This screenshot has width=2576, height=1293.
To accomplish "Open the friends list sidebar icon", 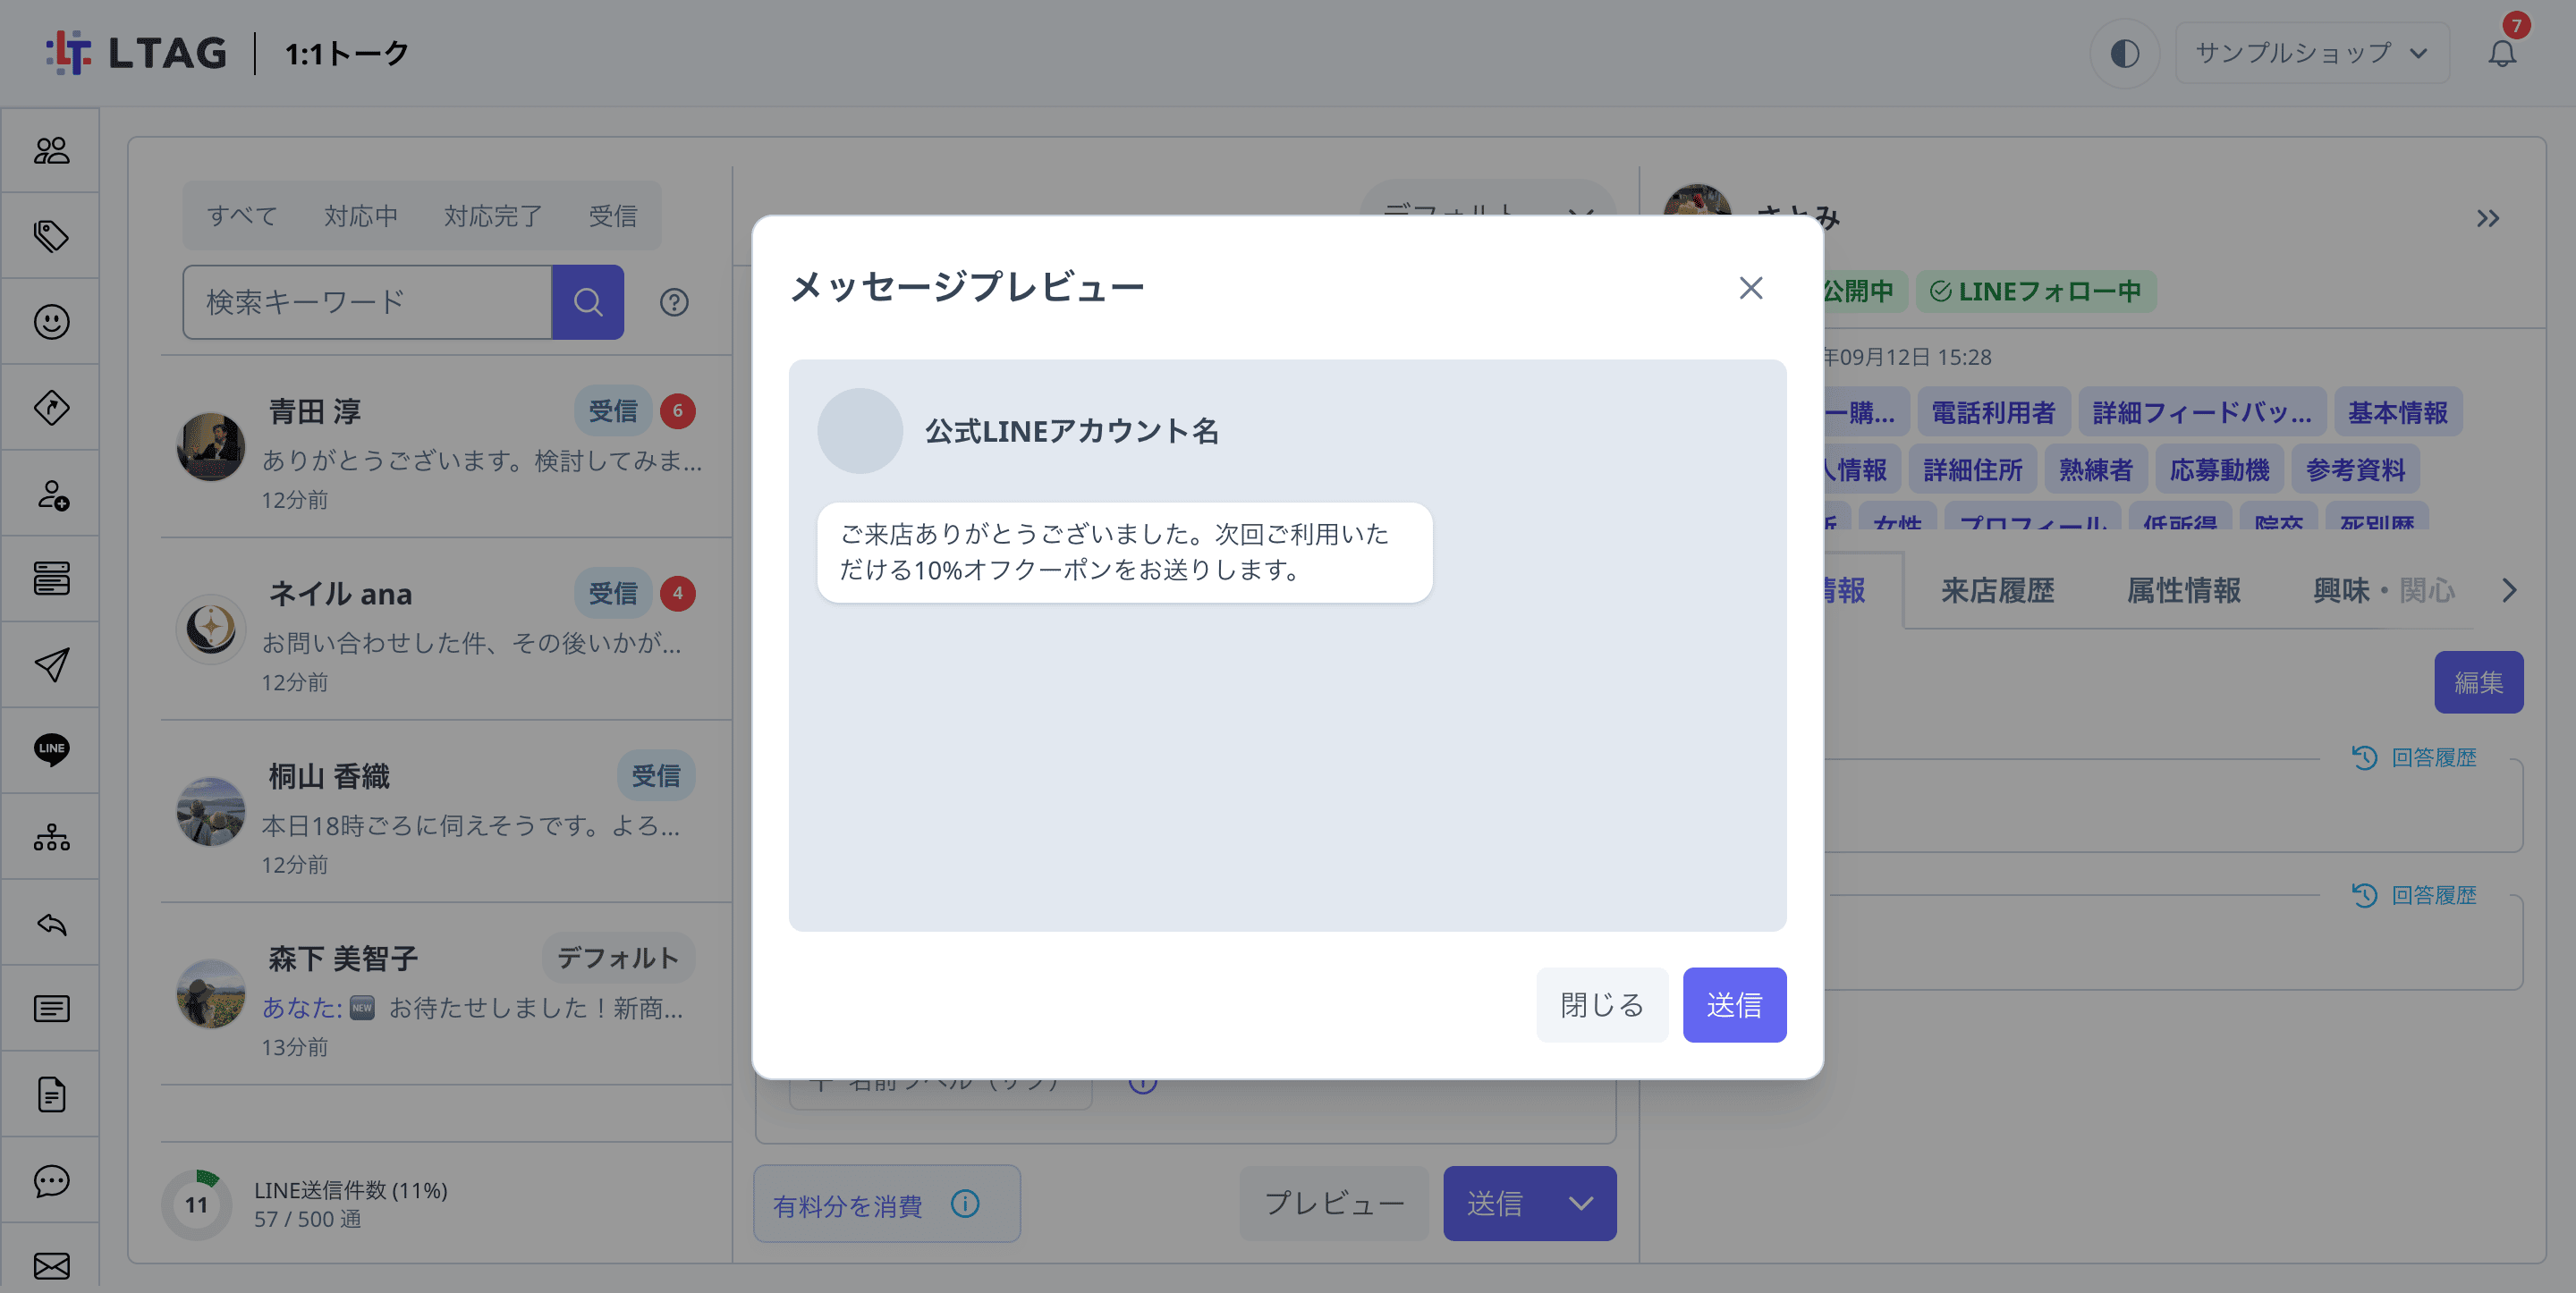I will click(x=51, y=150).
